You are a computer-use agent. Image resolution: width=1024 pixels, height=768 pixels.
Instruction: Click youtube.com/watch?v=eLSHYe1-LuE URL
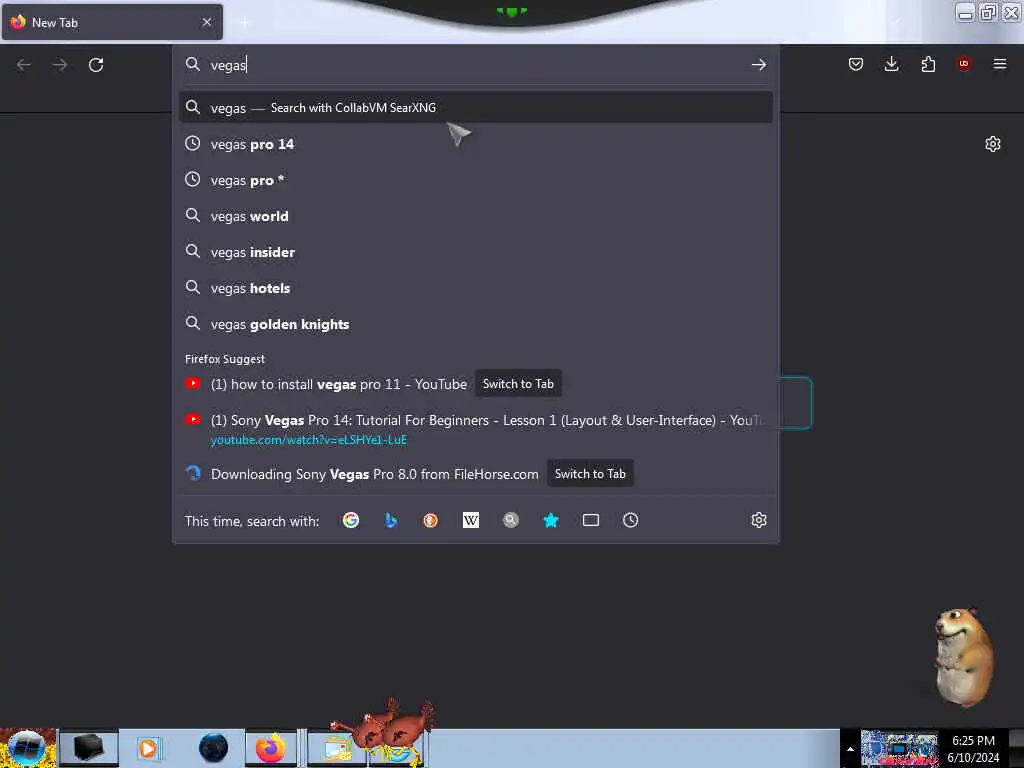[308, 440]
